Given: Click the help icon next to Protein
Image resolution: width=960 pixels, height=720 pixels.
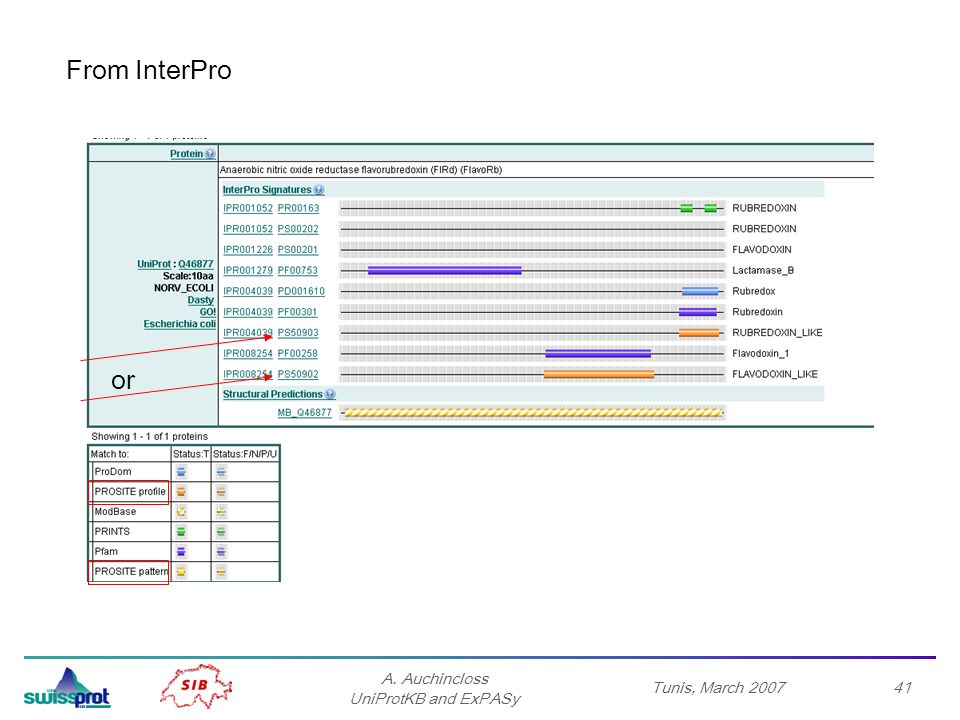Looking at the screenshot, I should pyautogui.click(x=210, y=154).
